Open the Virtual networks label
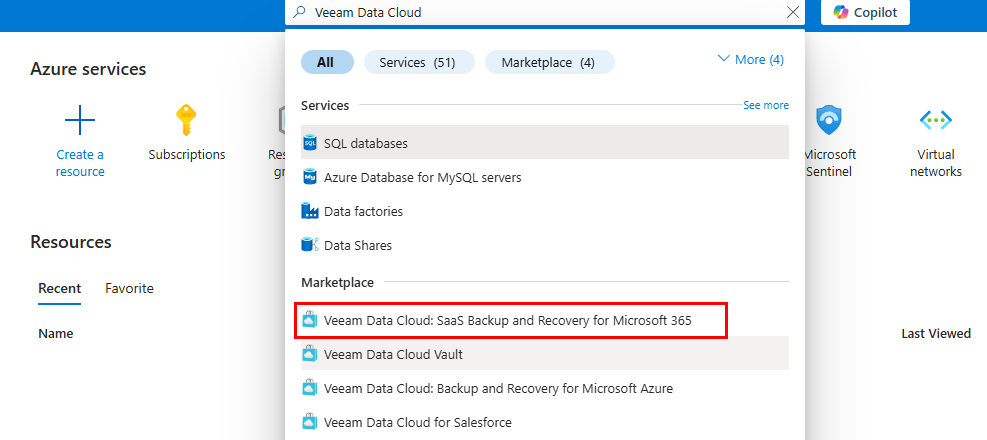This screenshot has height=440, width=987. click(x=936, y=163)
